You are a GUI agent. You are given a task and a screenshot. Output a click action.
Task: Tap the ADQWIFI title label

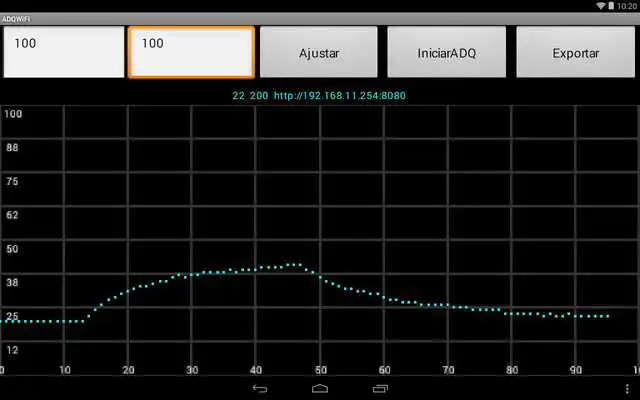16,19
